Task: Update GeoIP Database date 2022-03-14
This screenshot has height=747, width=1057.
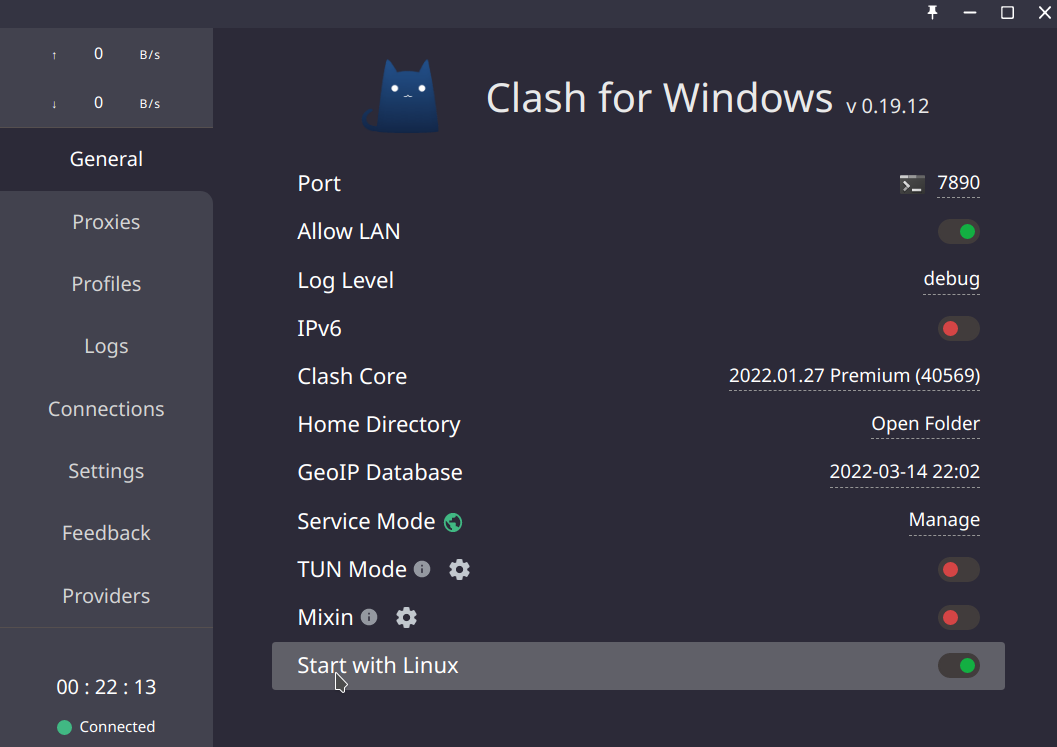Action: coord(905,471)
